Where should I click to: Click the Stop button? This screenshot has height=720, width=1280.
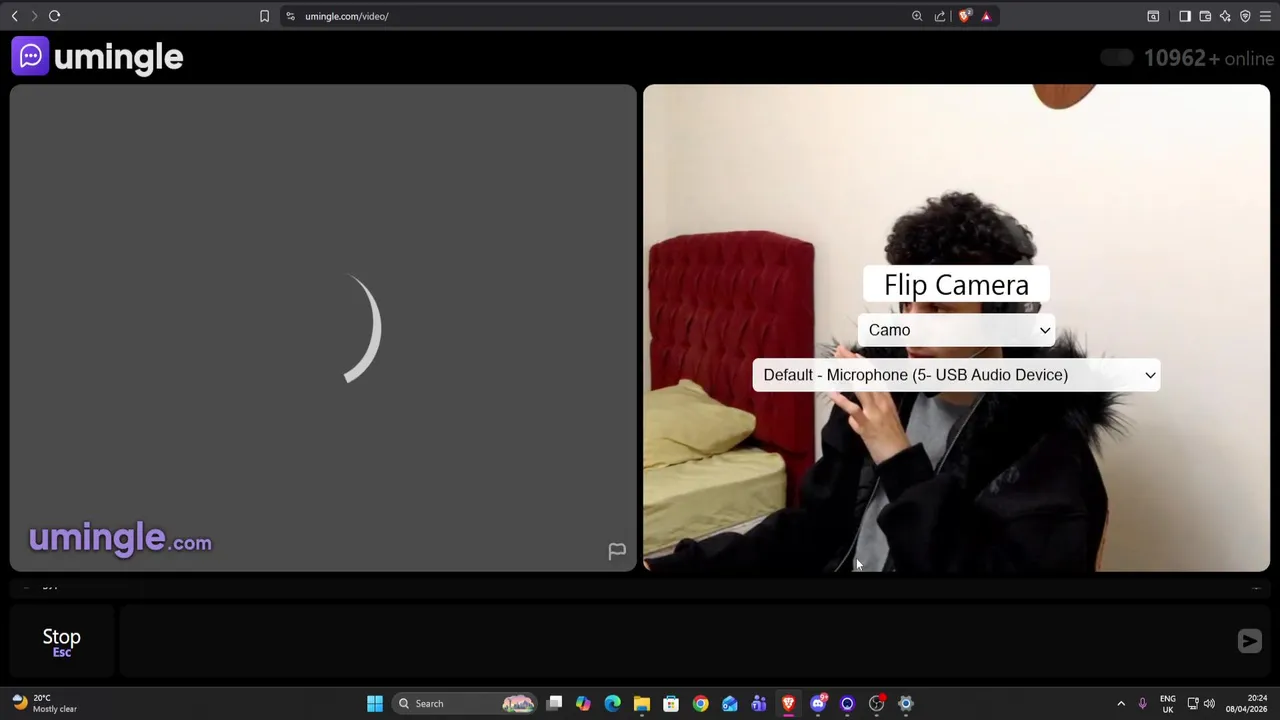[62, 641]
